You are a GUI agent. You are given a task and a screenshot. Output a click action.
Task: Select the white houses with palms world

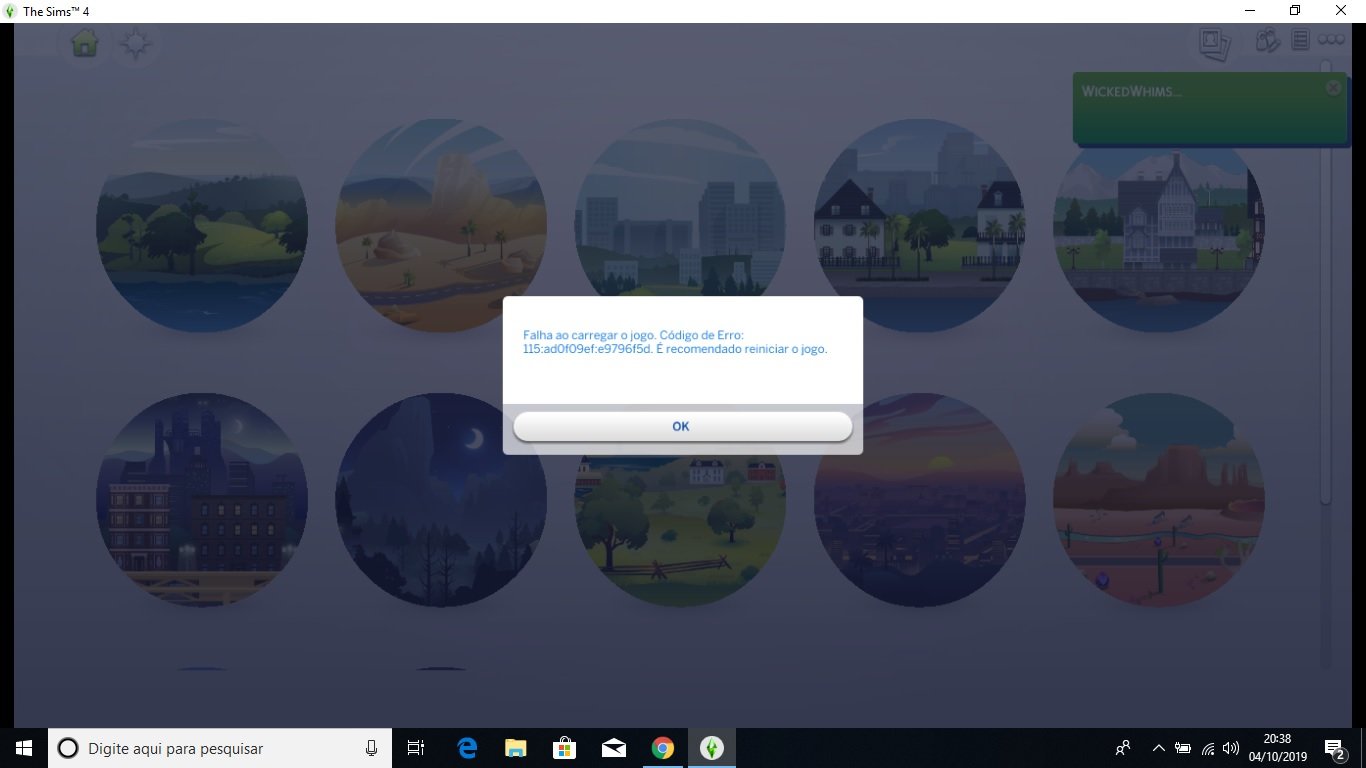point(919,226)
